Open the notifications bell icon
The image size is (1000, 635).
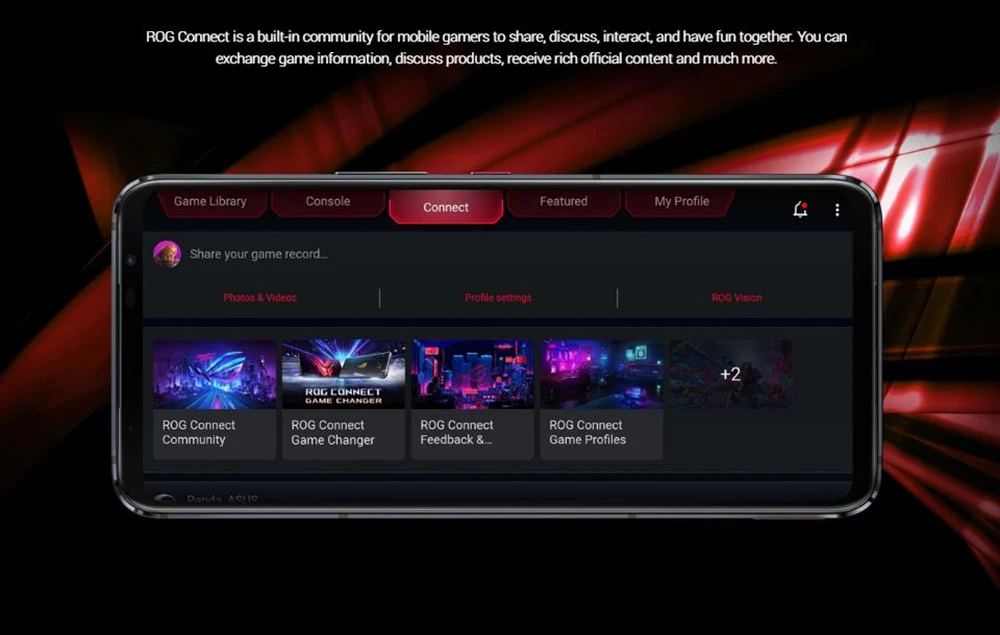(x=800, y=209)
